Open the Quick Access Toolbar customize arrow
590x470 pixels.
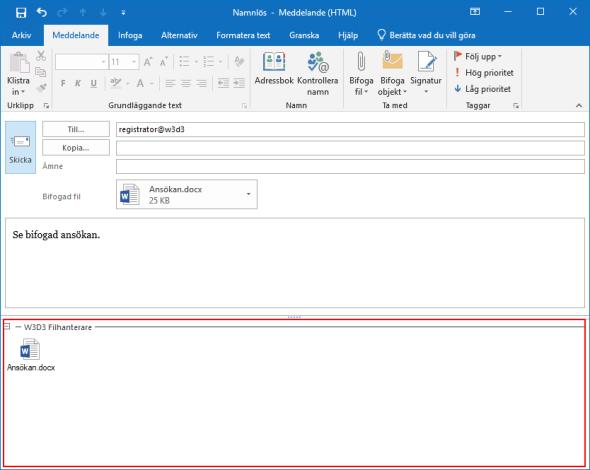pos(123,13)
